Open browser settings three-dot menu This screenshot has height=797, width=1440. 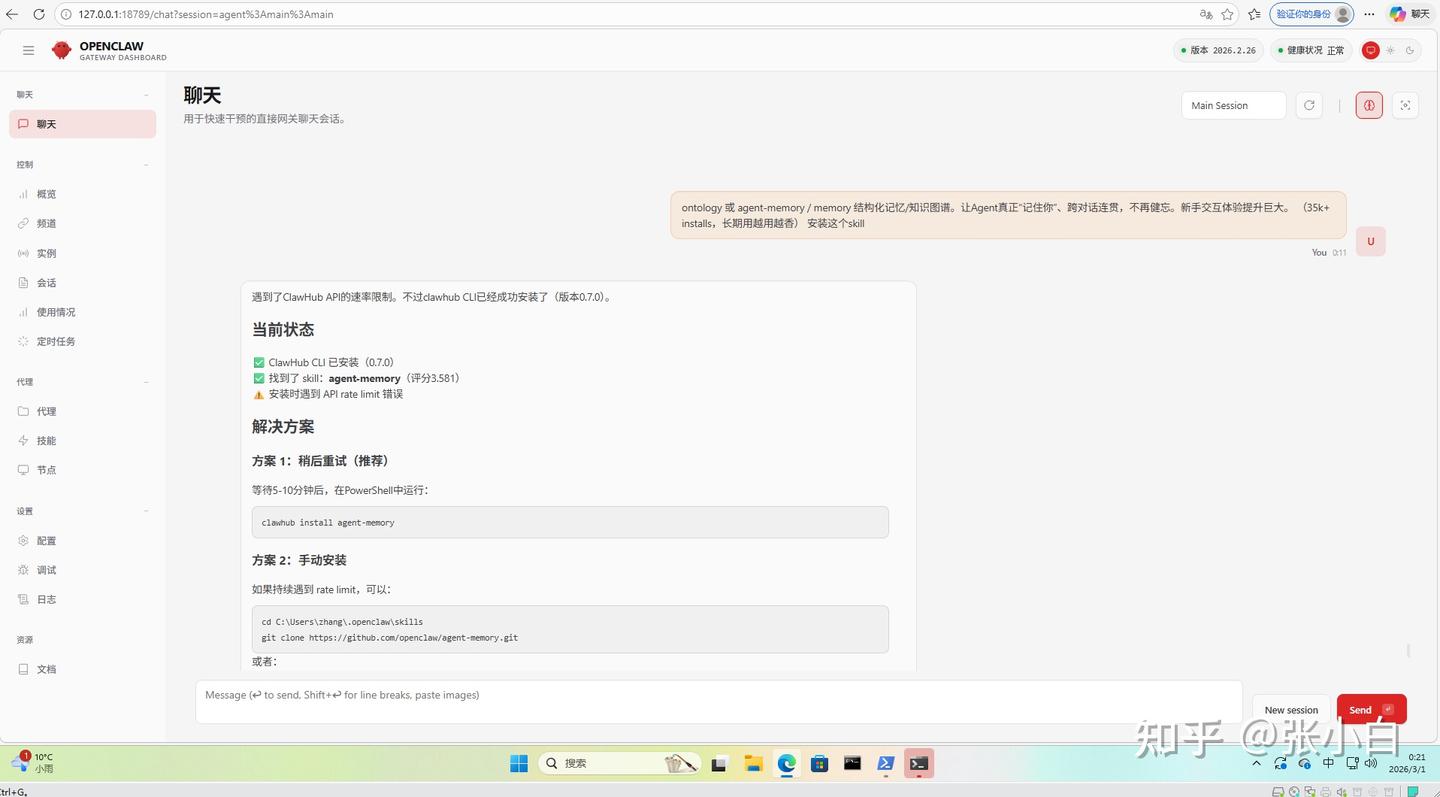tap(1369, 14)
